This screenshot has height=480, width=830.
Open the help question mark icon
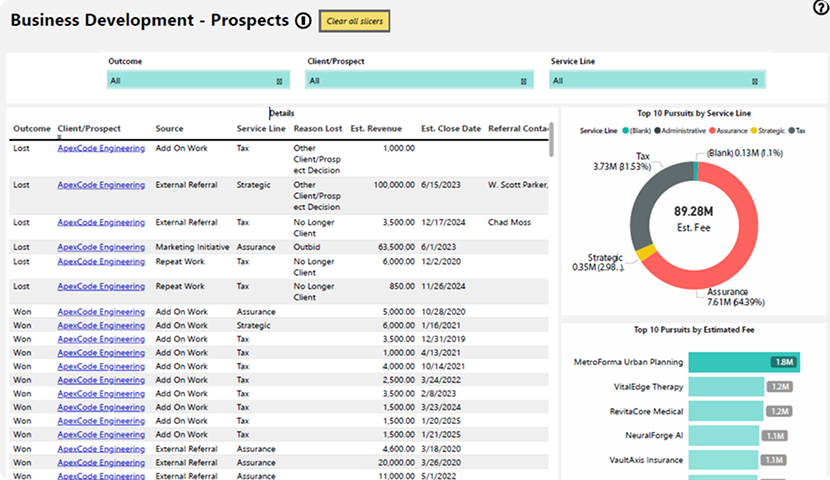[821, 8]
